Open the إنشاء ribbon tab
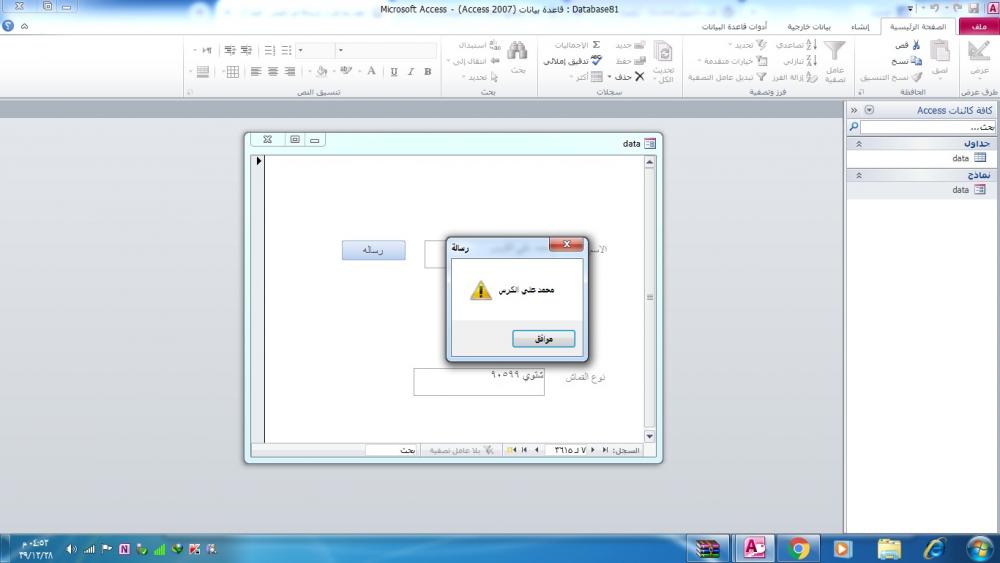The image size is (1000, 563). [x=860, y=27]
